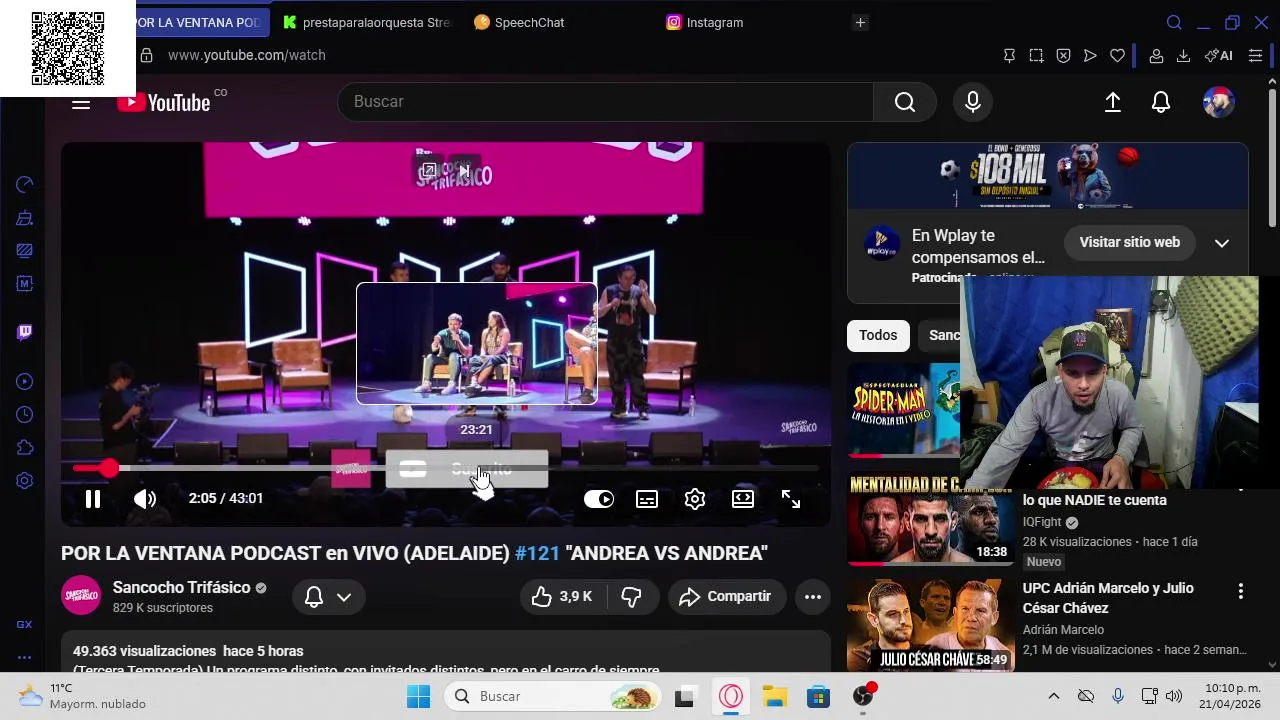Open Extensions cube icon in sidebar
1280x720 pixels.
tap(25, 447)
